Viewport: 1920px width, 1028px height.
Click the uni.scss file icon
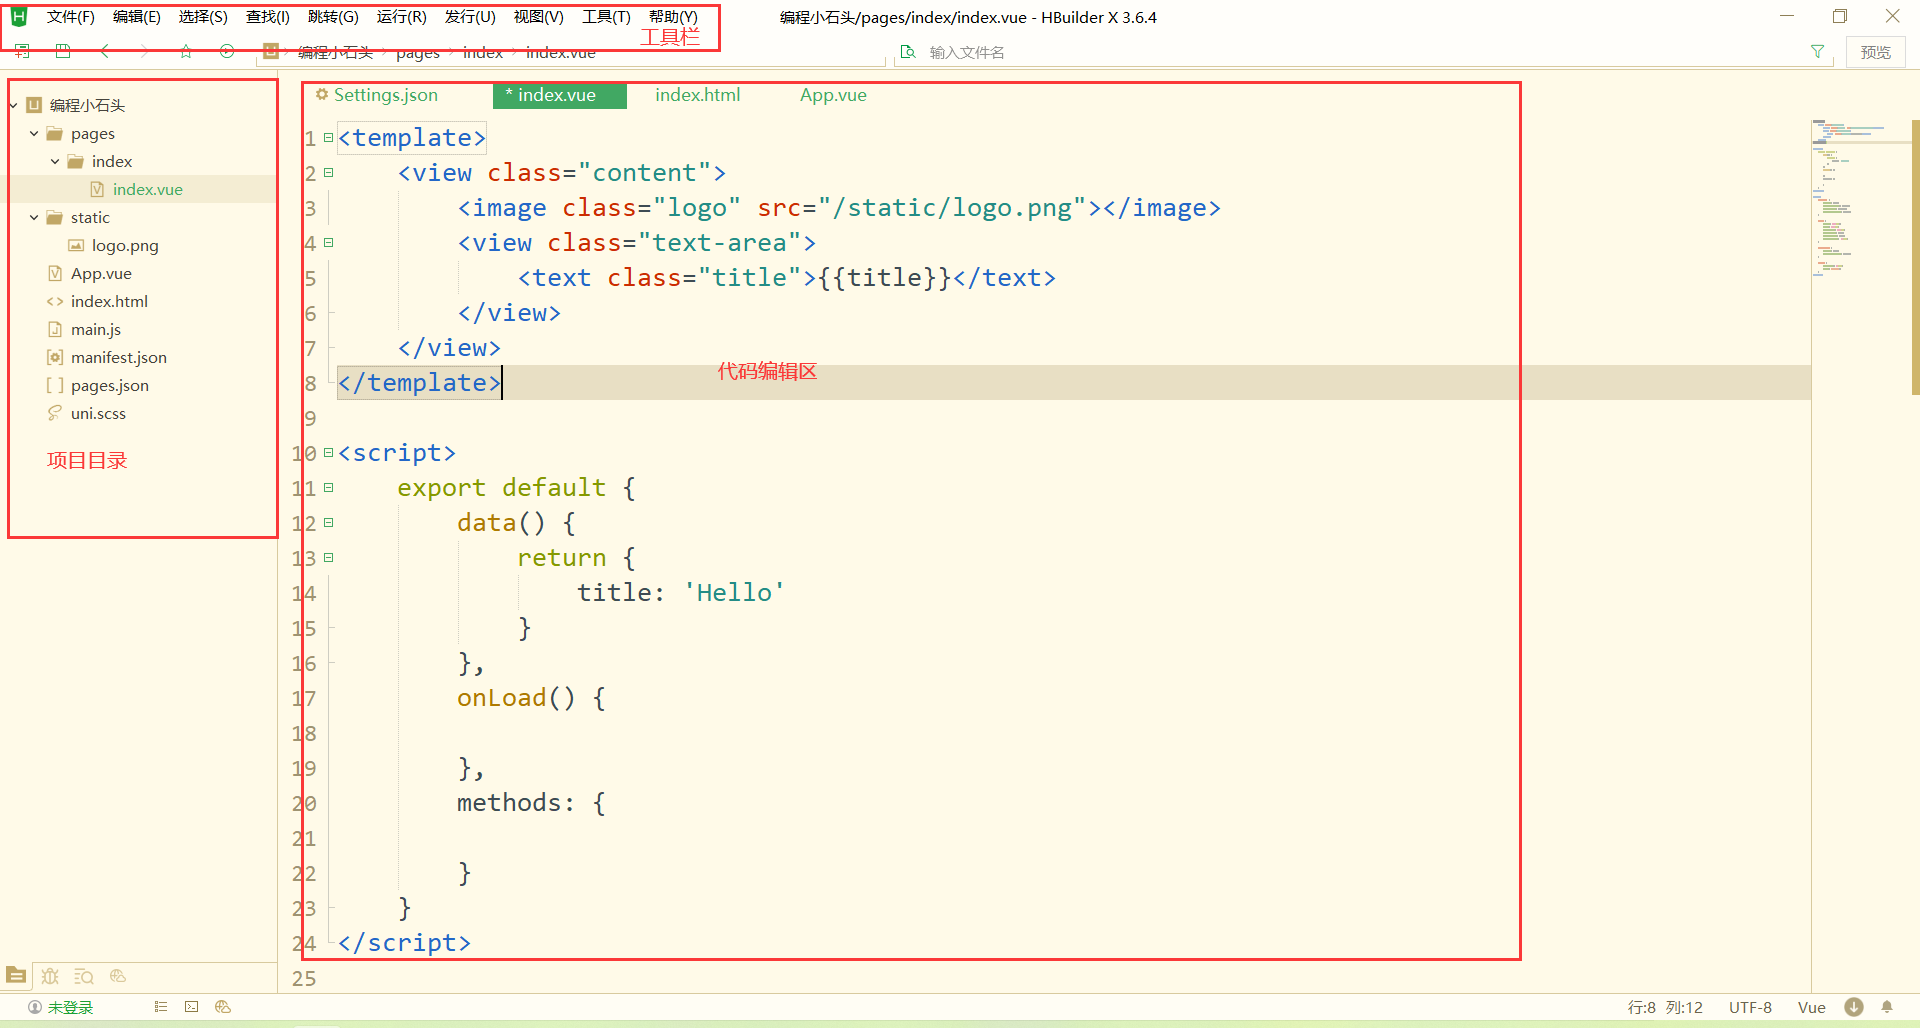tap(55, 413)
